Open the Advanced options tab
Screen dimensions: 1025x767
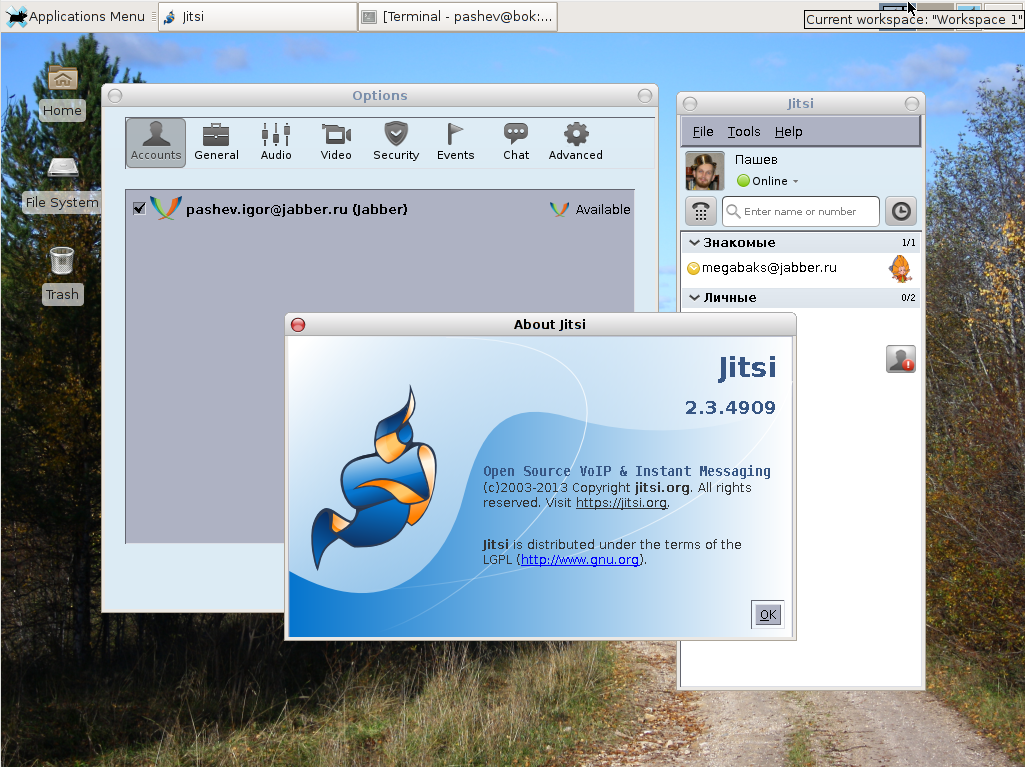[576, 143]
